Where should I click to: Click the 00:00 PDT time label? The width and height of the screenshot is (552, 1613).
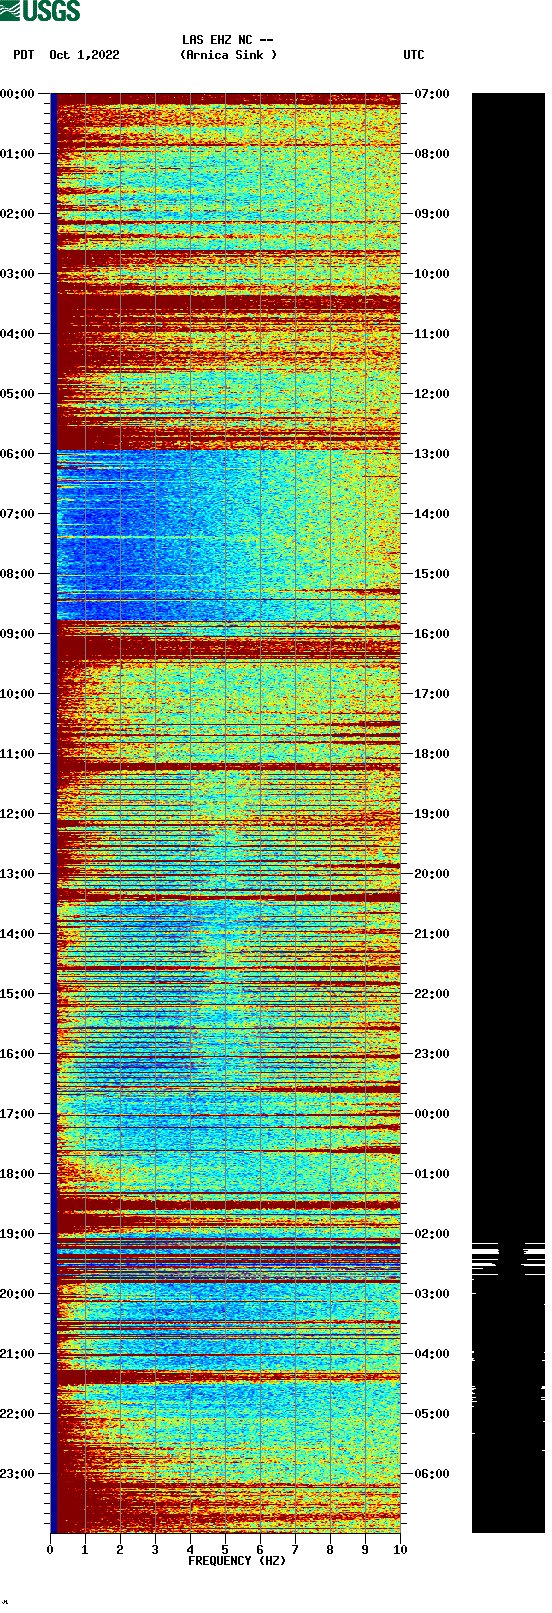[x=17, y=94]
